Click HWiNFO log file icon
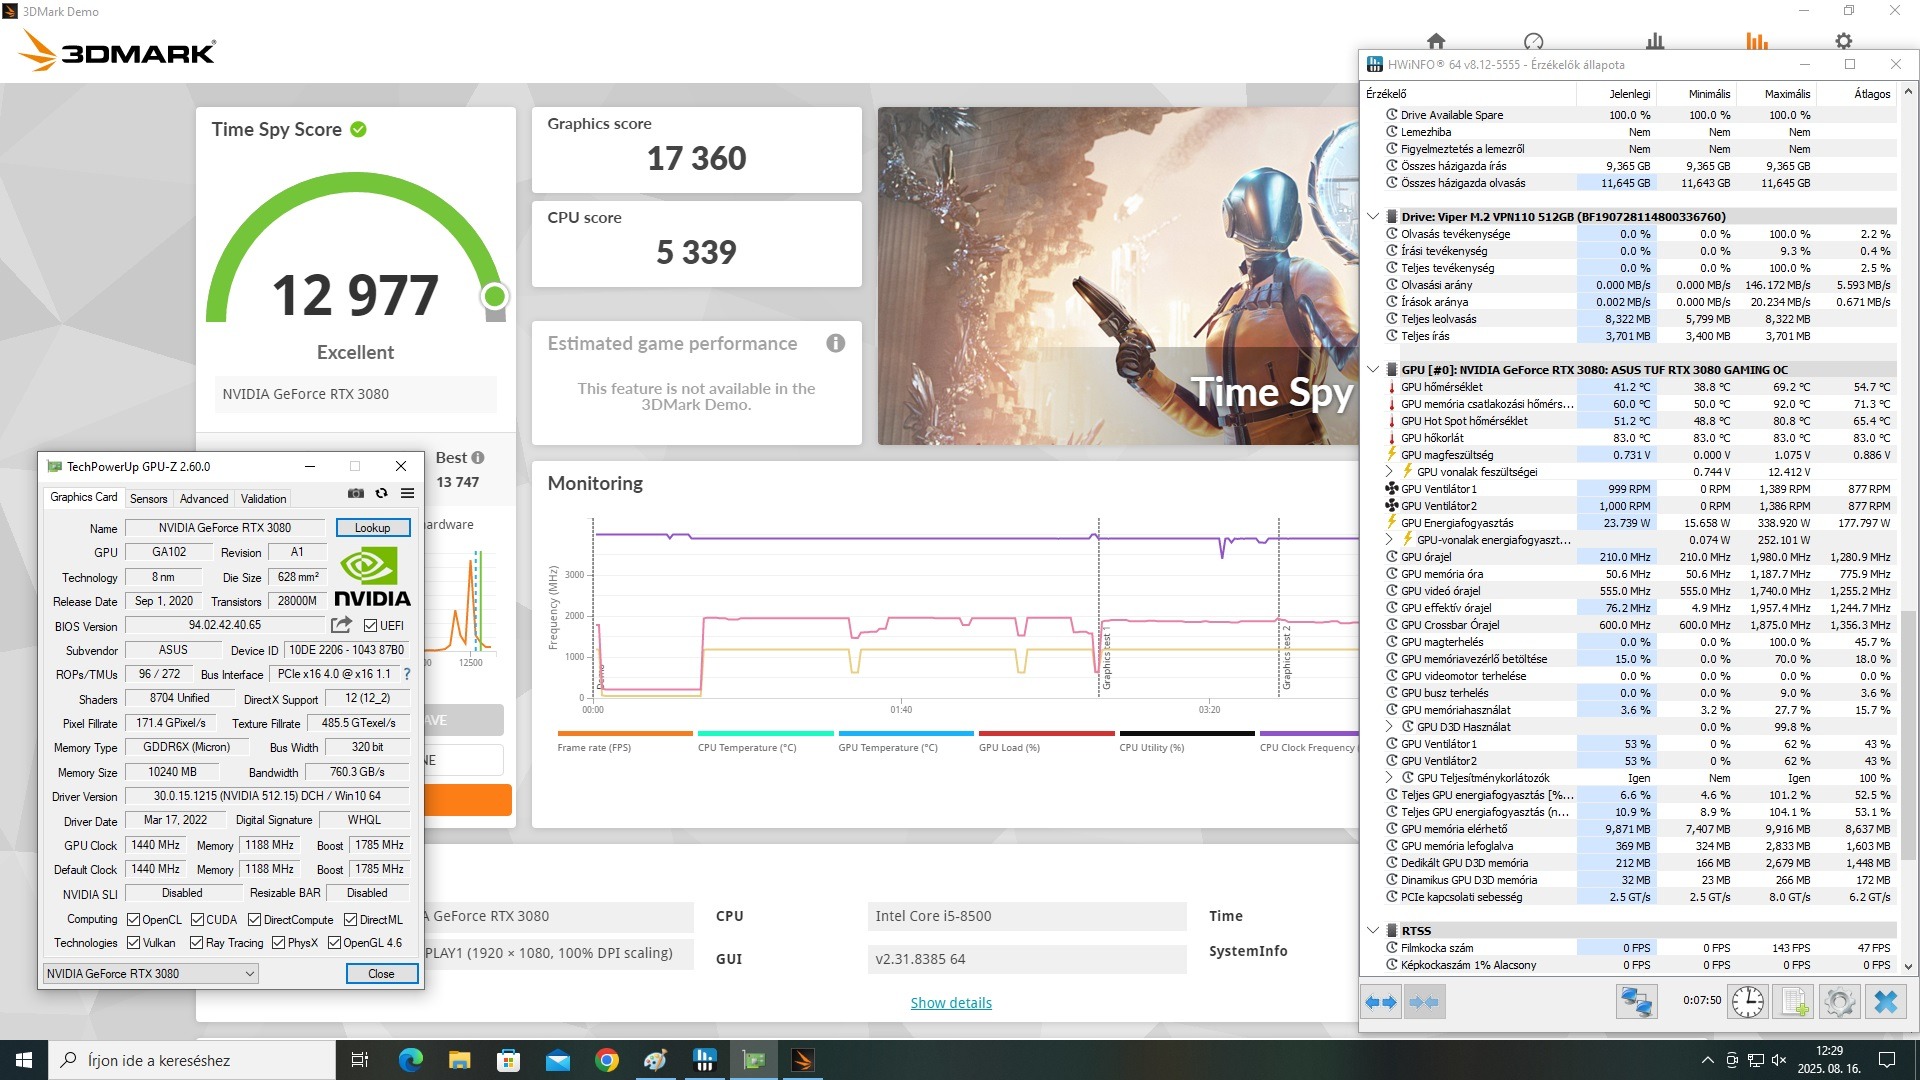 [1793, 1001]
